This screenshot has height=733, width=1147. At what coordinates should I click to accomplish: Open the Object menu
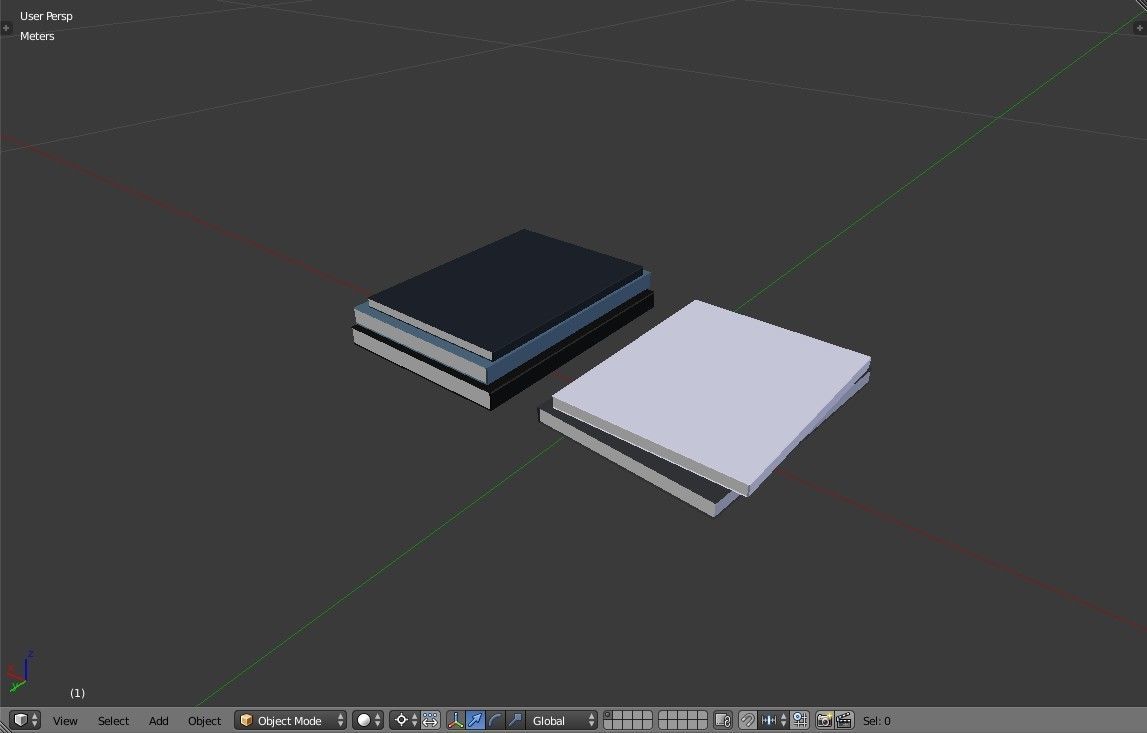204,721
